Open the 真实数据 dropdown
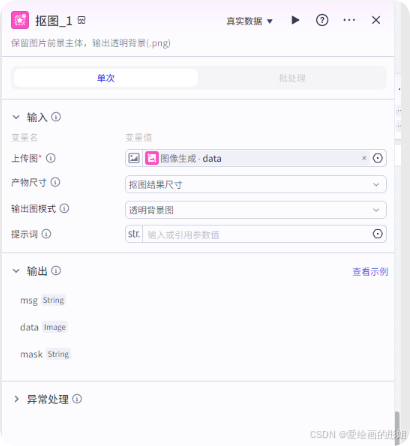Image resolution: width=410 pixels, height=446 pixels. pos(250,21)
